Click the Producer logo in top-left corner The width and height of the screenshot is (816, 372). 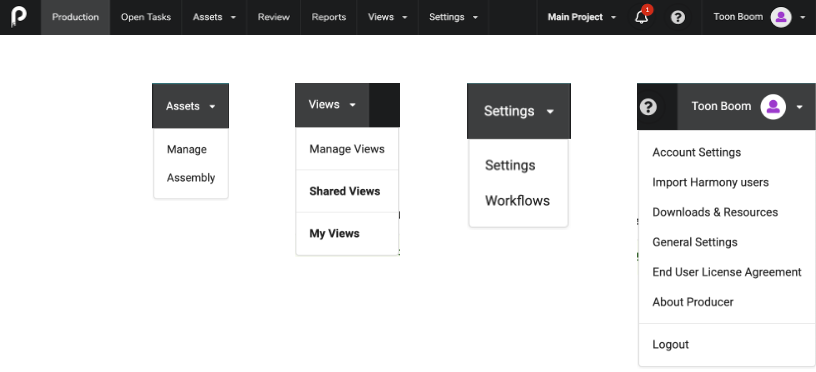point(19,17)
